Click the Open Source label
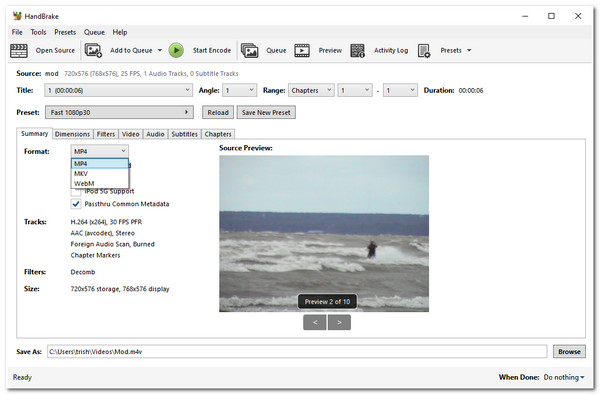The width and height of the screenshot is (600, 395). pyautogui.click(x=55, y=51)
